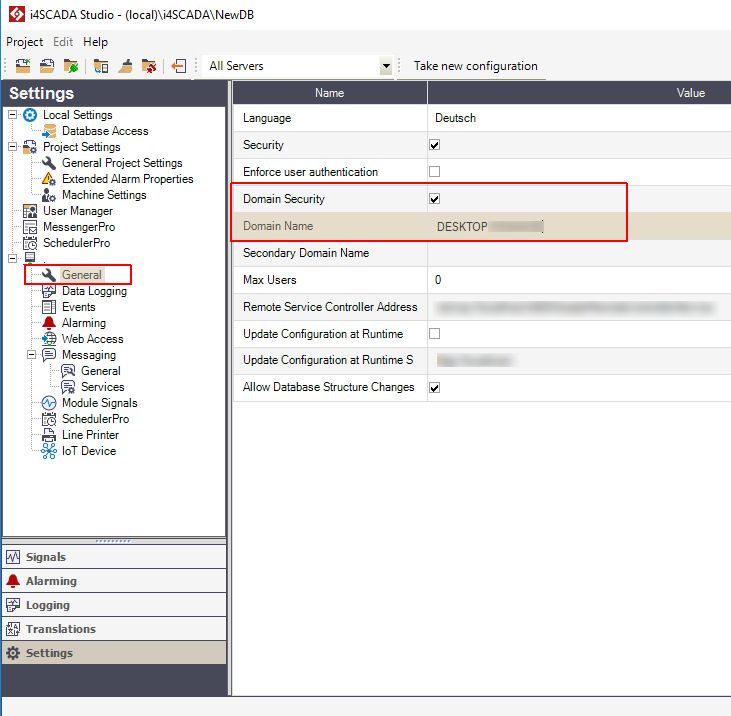Click the broom cleanup toolbar icon
The image size is (731, 716).
125,66
